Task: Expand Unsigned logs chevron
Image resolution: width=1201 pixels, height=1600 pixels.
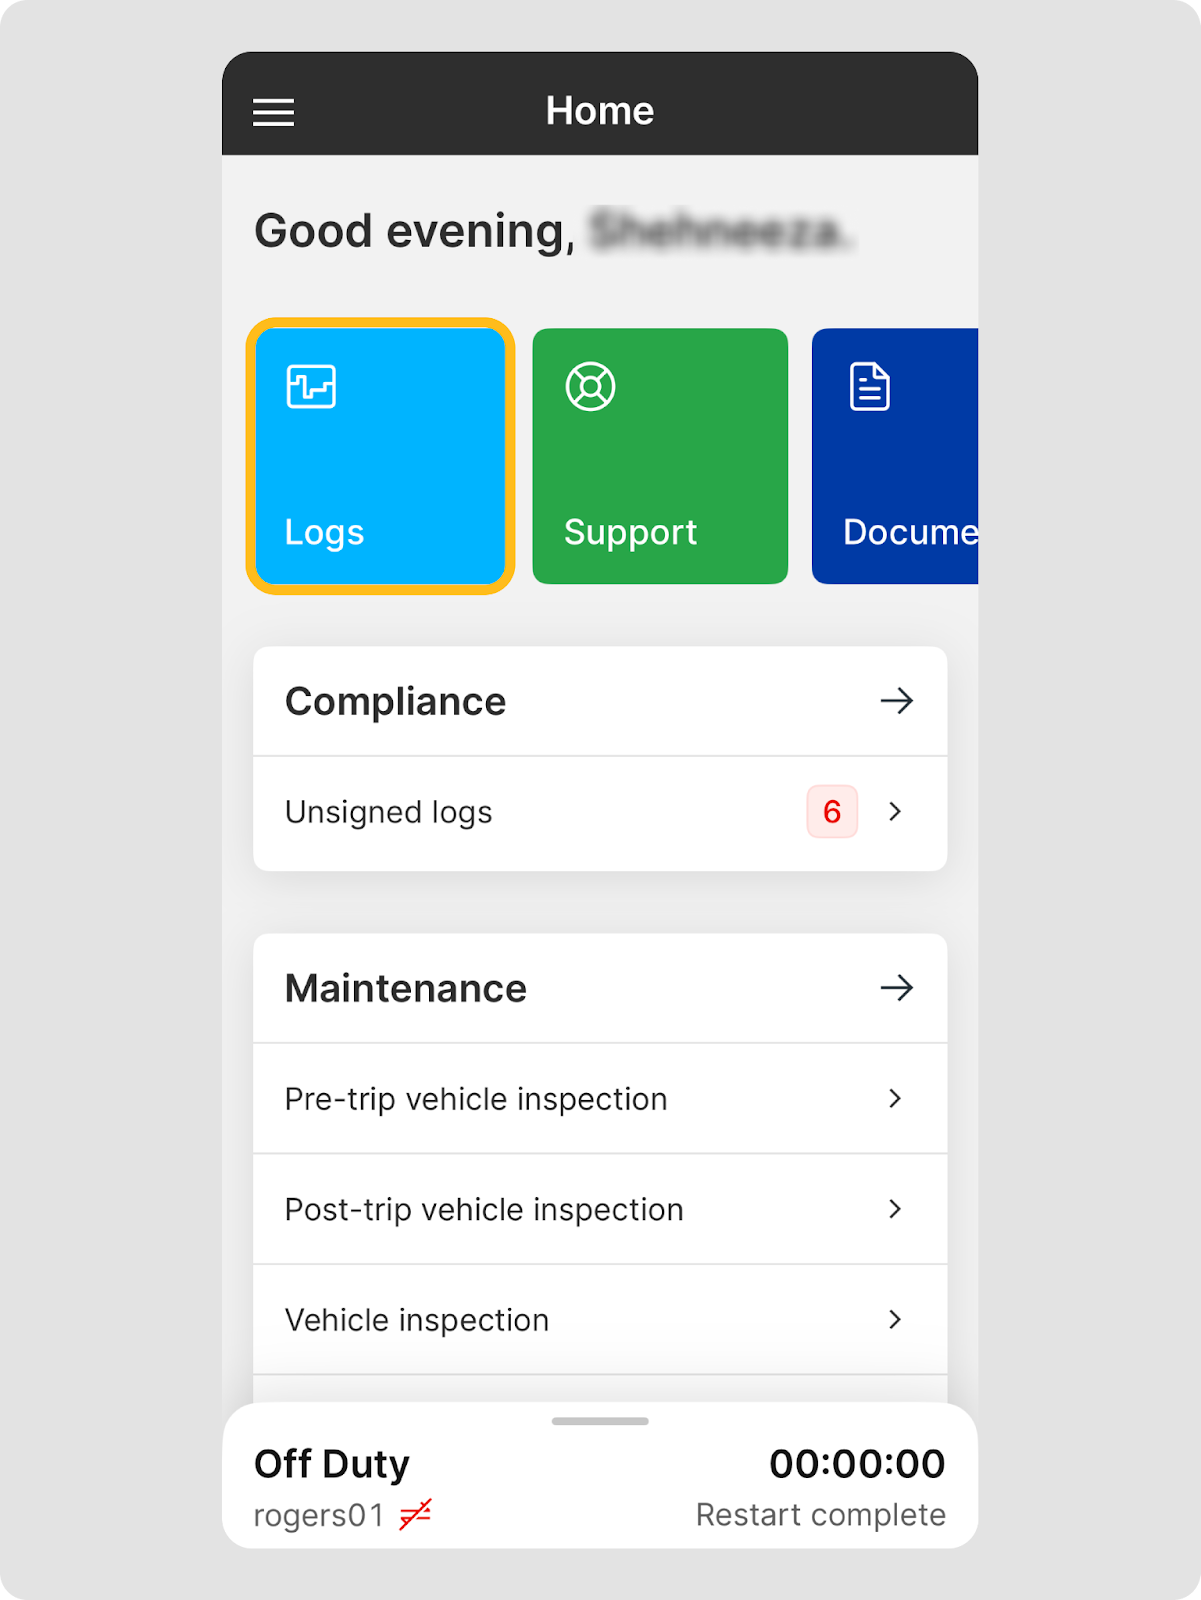Action: coord(895,811)
